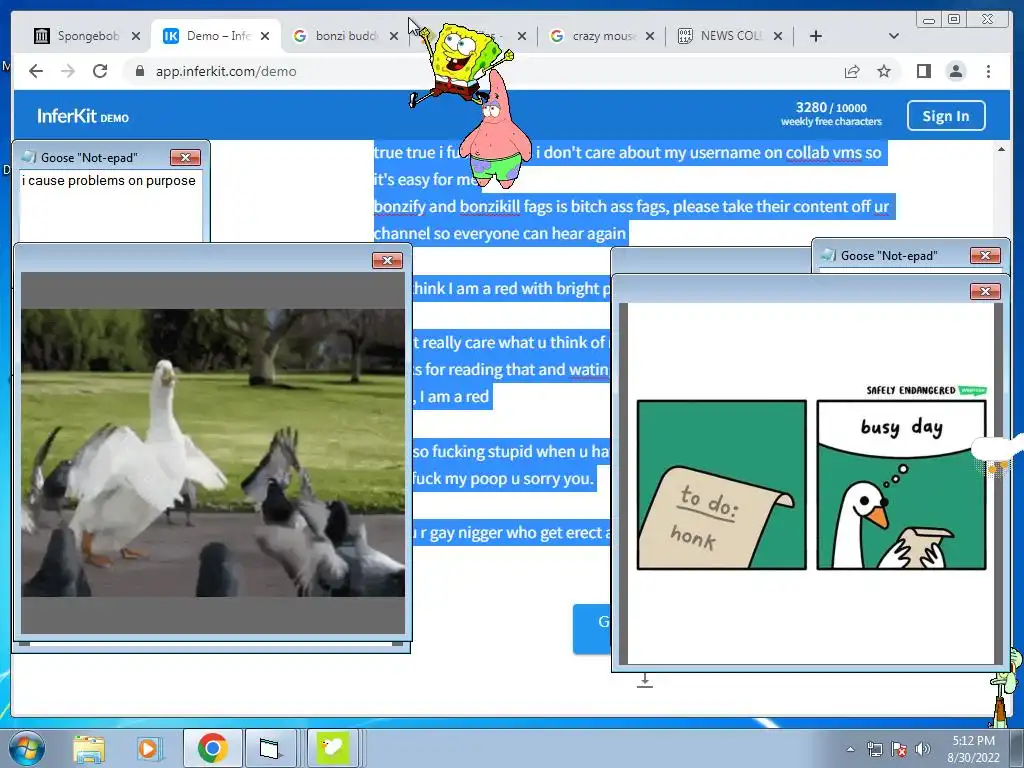Screen dimensions: 1024x768
Task: Switch to the bonzi buddy tab
Action: tap(345, 36)
